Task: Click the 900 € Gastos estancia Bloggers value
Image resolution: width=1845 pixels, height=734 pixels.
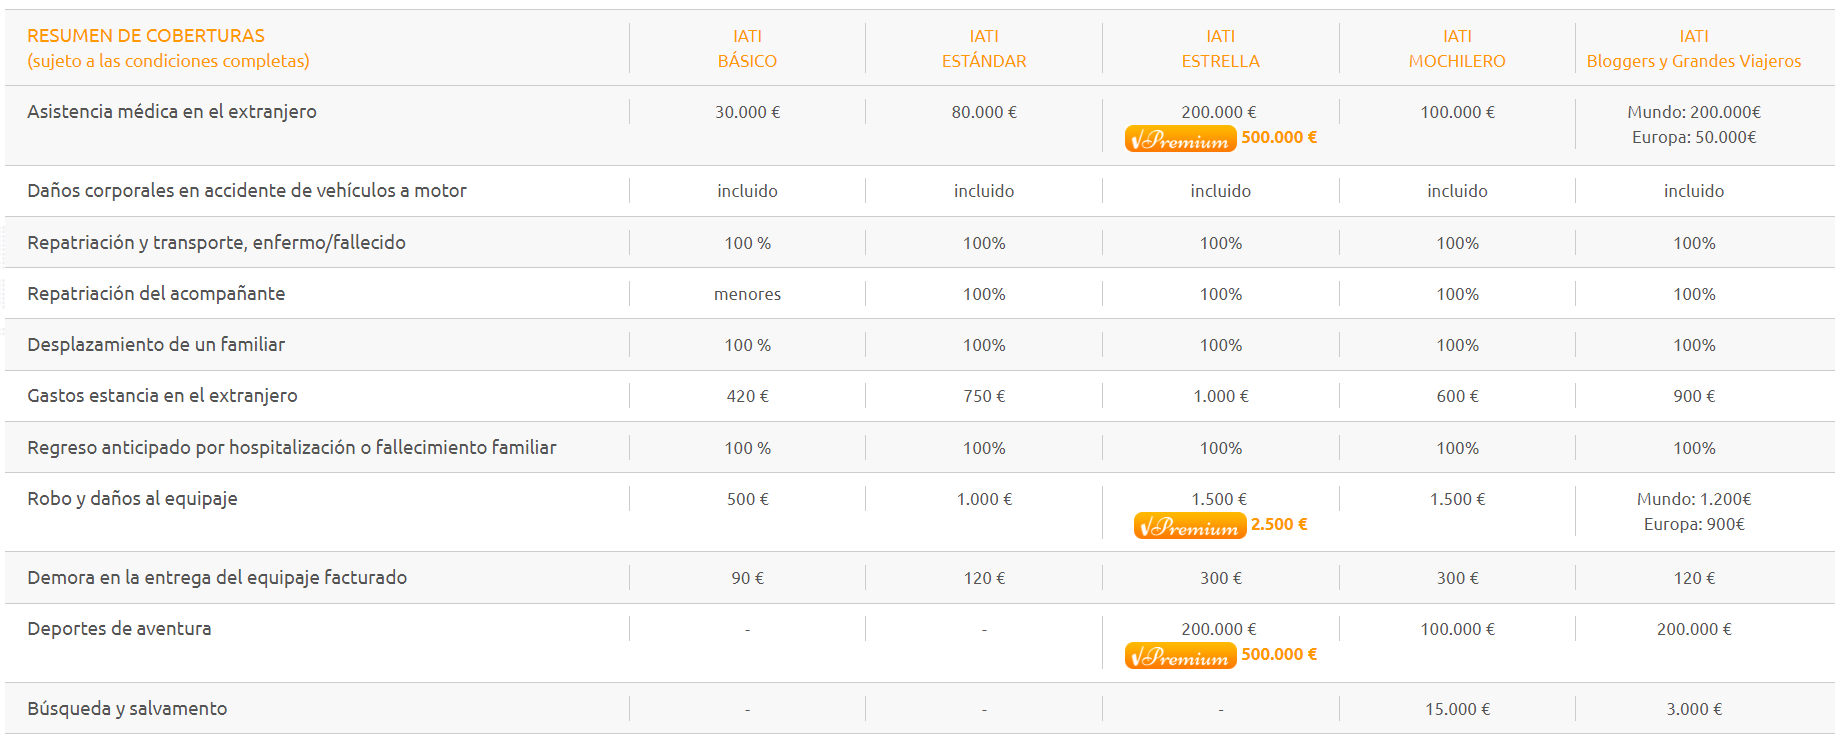Action: pos(1694,397)
